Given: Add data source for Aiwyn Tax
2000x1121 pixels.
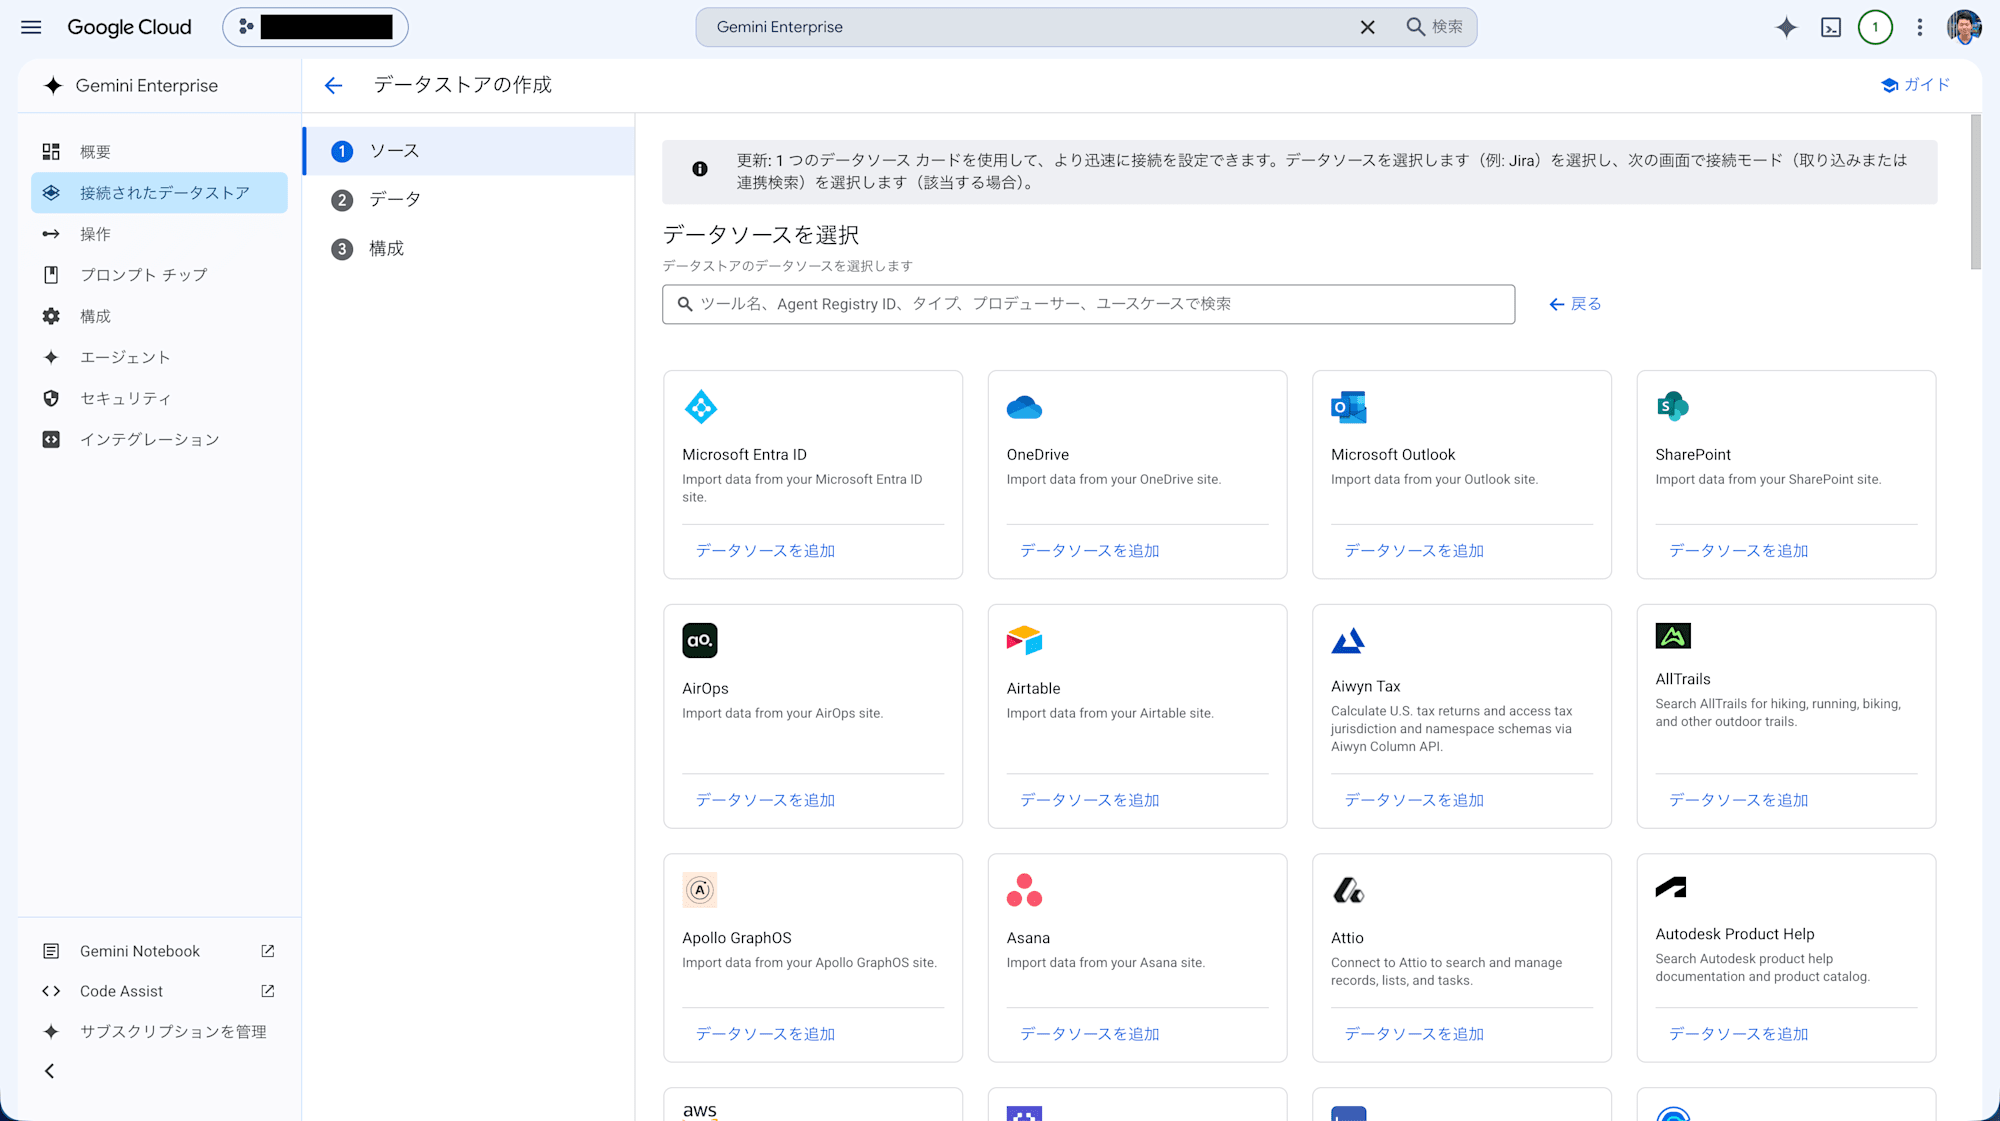Looking at the screenshot, I should tap(1413, 800).
